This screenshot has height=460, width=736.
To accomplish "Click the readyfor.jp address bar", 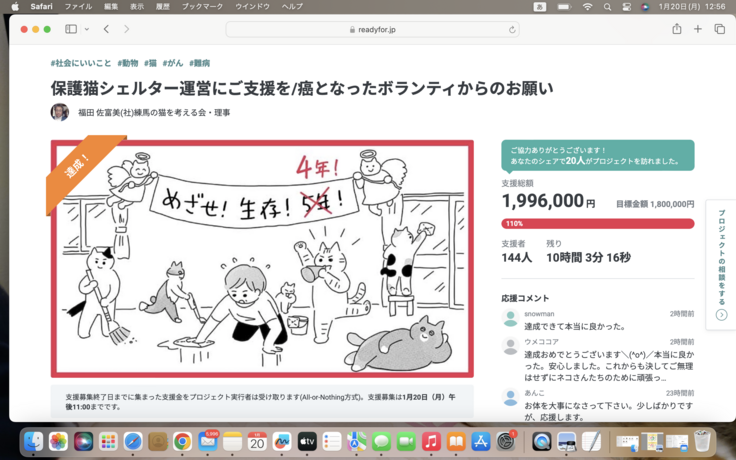I will pyautogui.click(x=372, y=30).
